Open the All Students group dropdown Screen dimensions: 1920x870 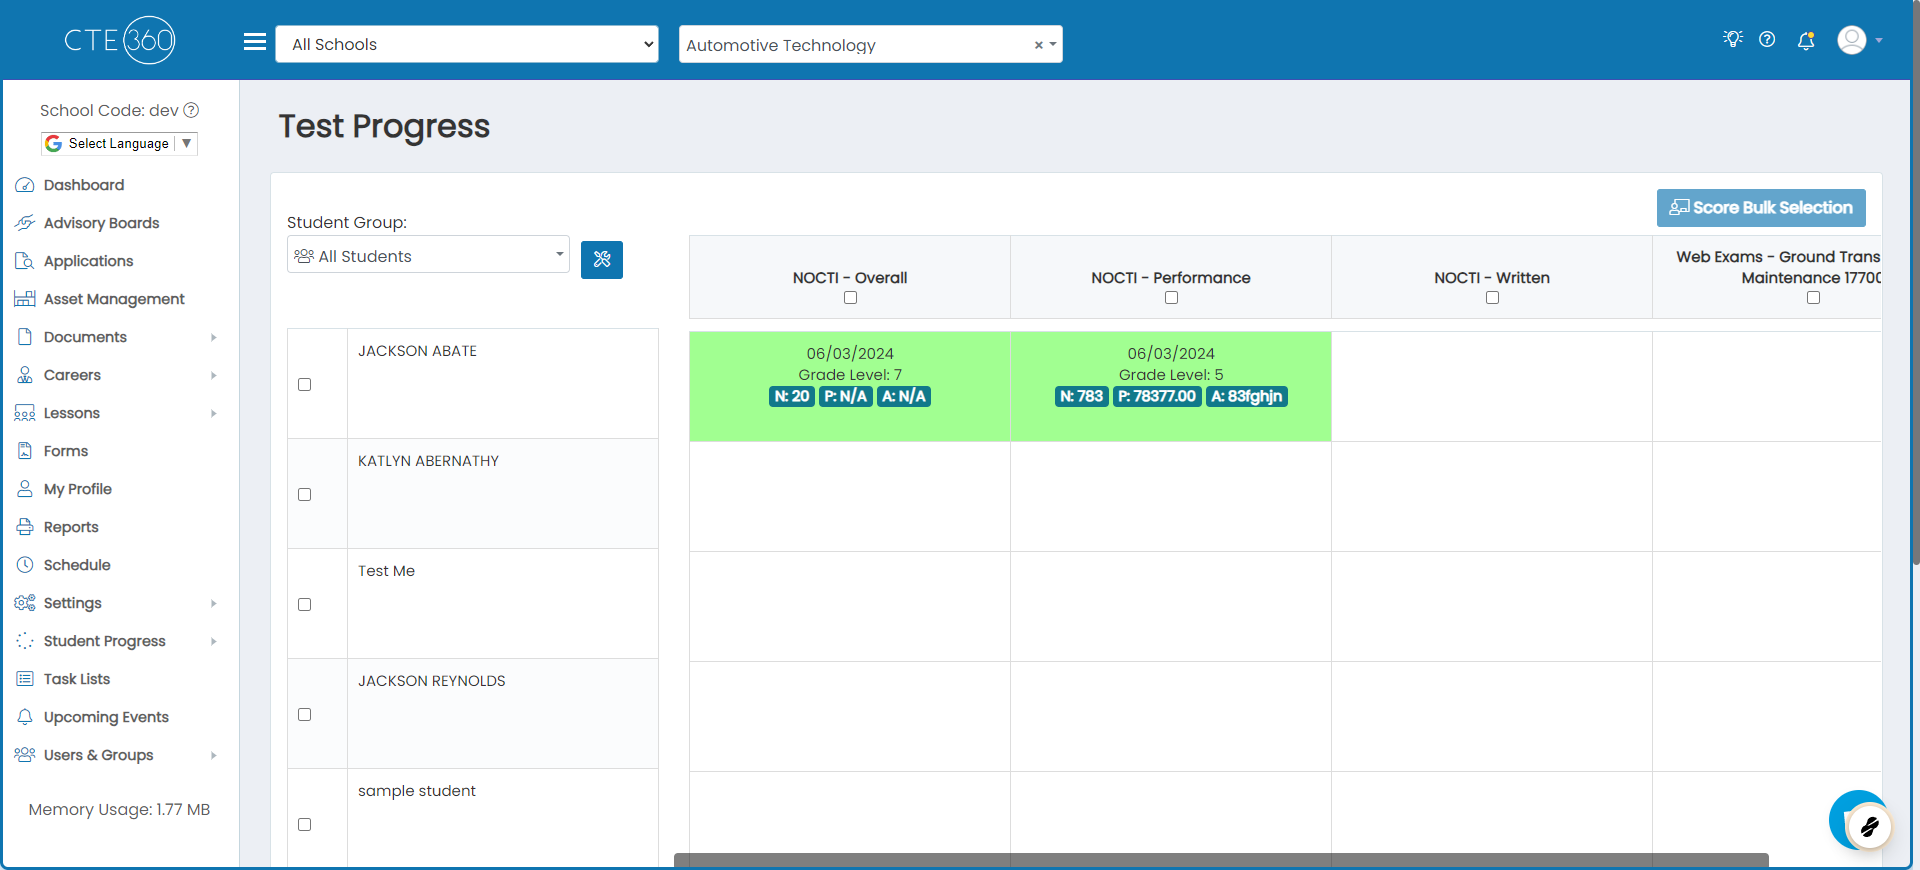(428, 255)
